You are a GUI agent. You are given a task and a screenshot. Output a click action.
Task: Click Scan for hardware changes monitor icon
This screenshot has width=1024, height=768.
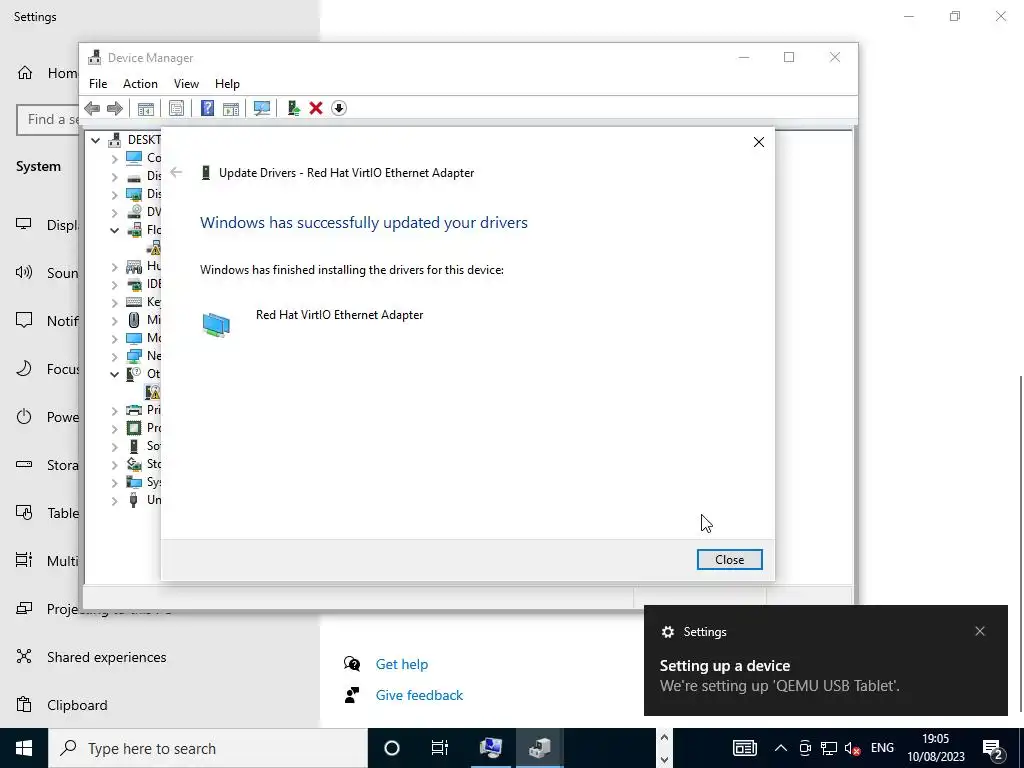(x=262, y=108)
